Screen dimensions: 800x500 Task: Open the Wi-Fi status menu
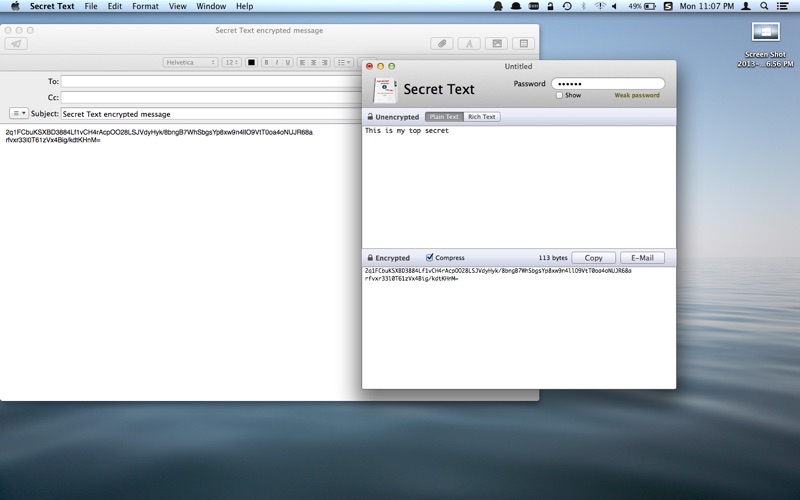coord(600,6)
